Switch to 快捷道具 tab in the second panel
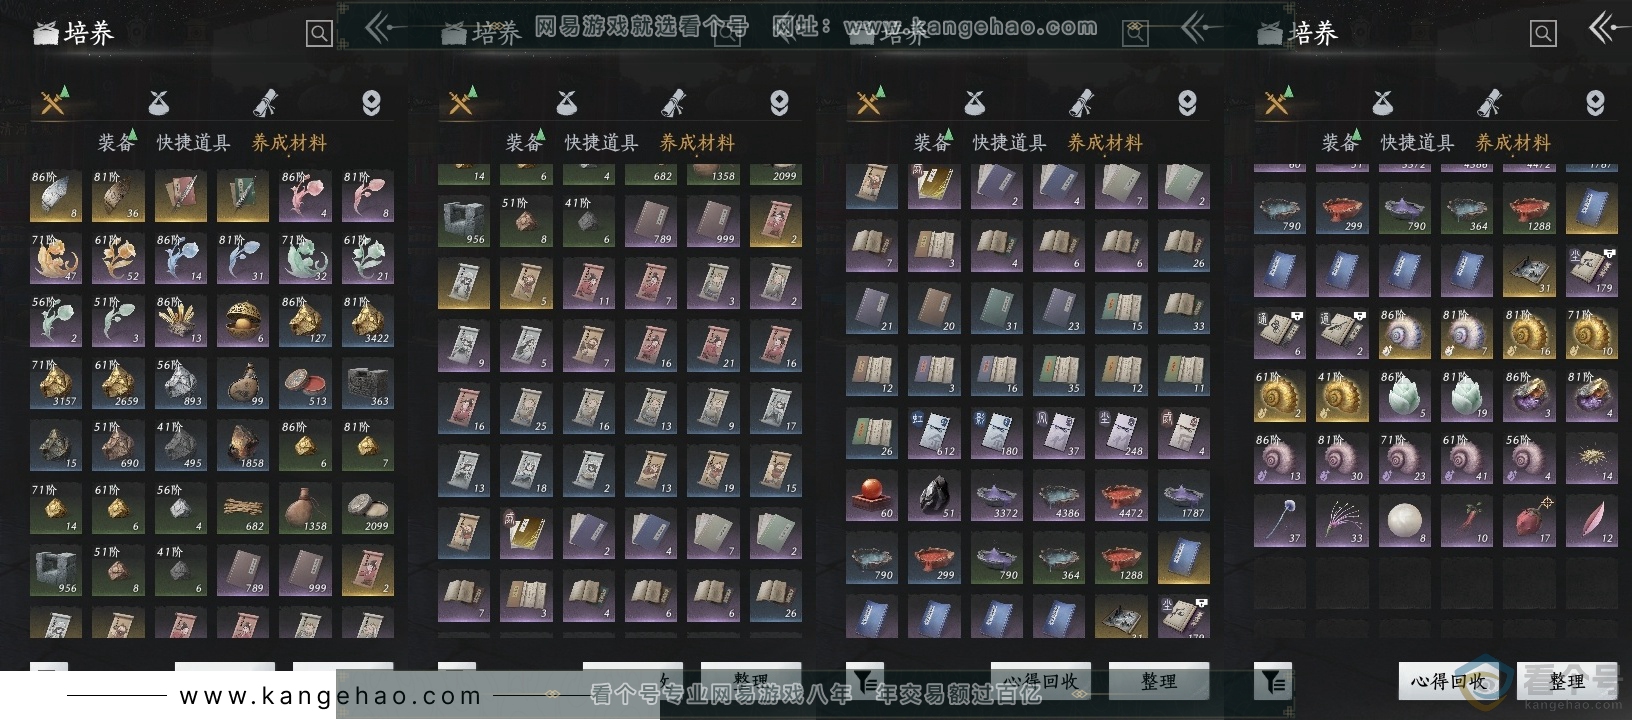Screen dimensions: 1632x720 (601, 143)
